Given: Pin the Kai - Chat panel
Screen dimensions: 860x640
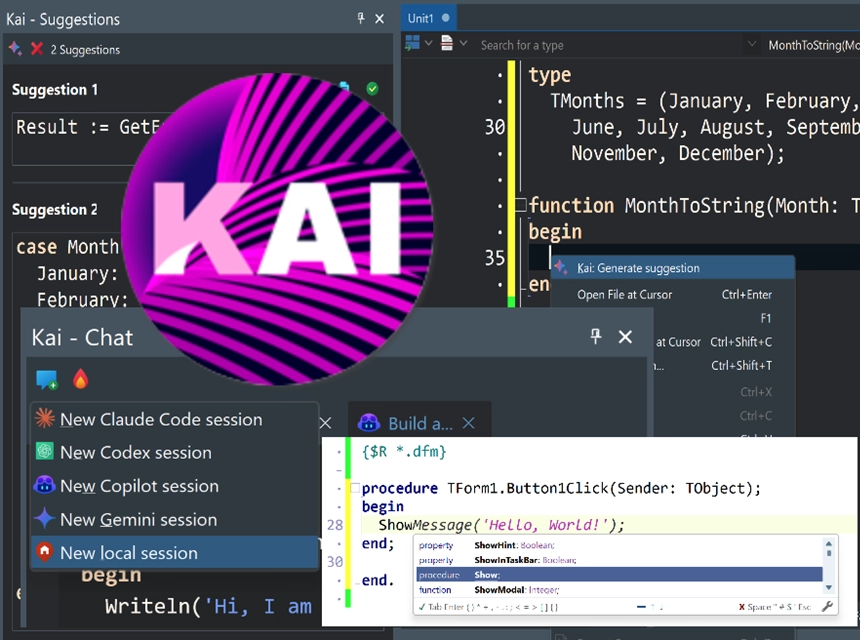Looking at the screenshot, I should [596, 336].
